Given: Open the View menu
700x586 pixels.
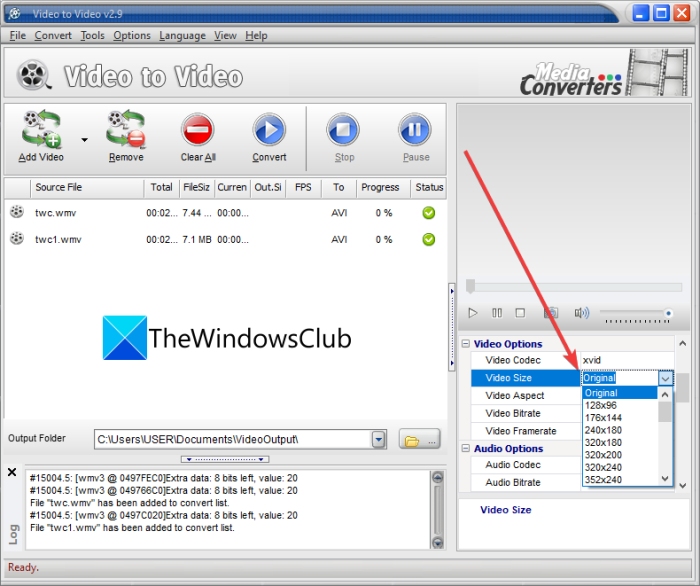Looking at the screenshot, I should pyautogui.click(x=225, y=35).
